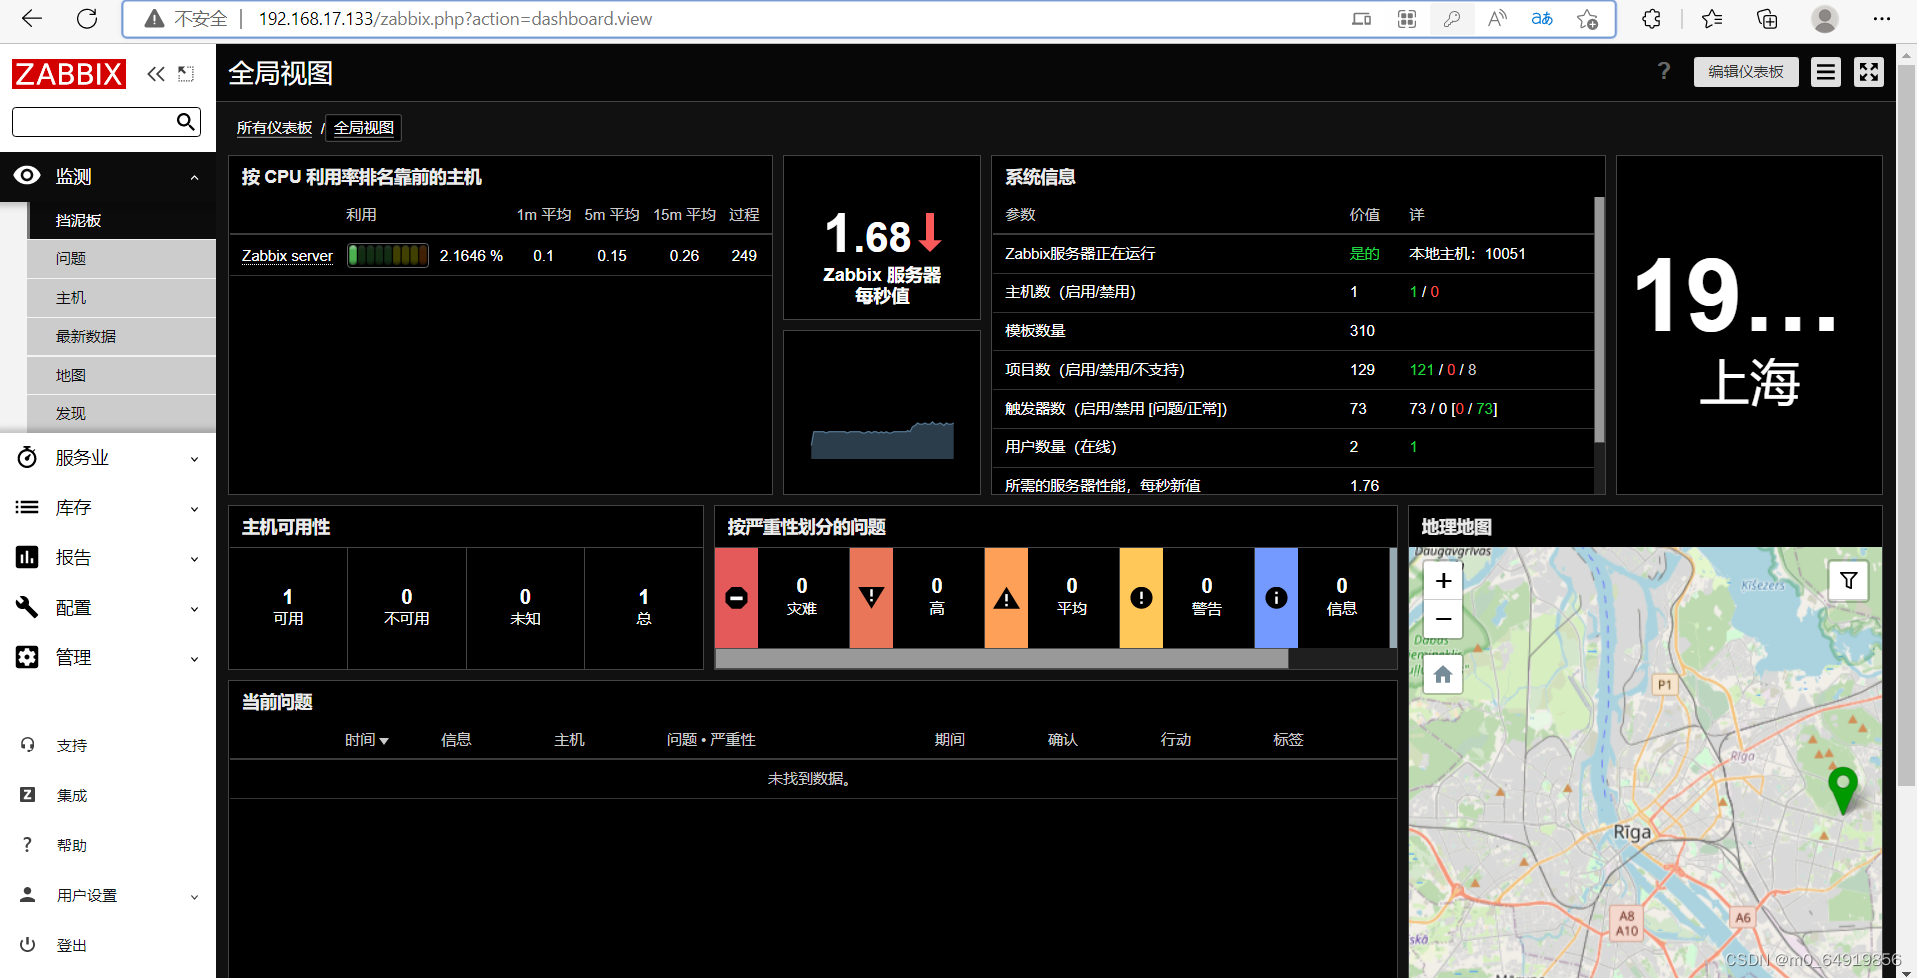Image resolution: width=1917 pixels, height=978 pixels.
Task: Expand the 报告 section chevron
Action: (195, 559)
